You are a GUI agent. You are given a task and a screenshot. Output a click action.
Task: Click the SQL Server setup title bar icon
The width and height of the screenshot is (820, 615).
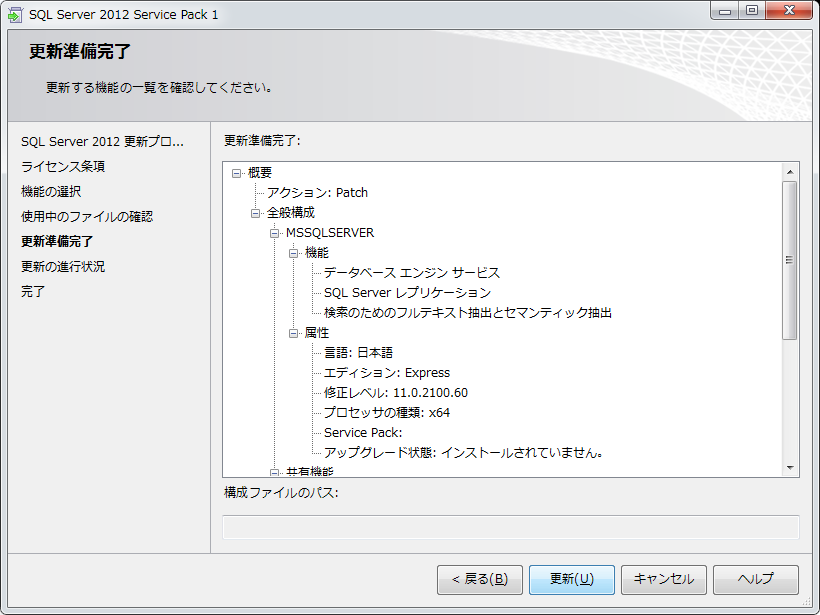click(15, 14)
